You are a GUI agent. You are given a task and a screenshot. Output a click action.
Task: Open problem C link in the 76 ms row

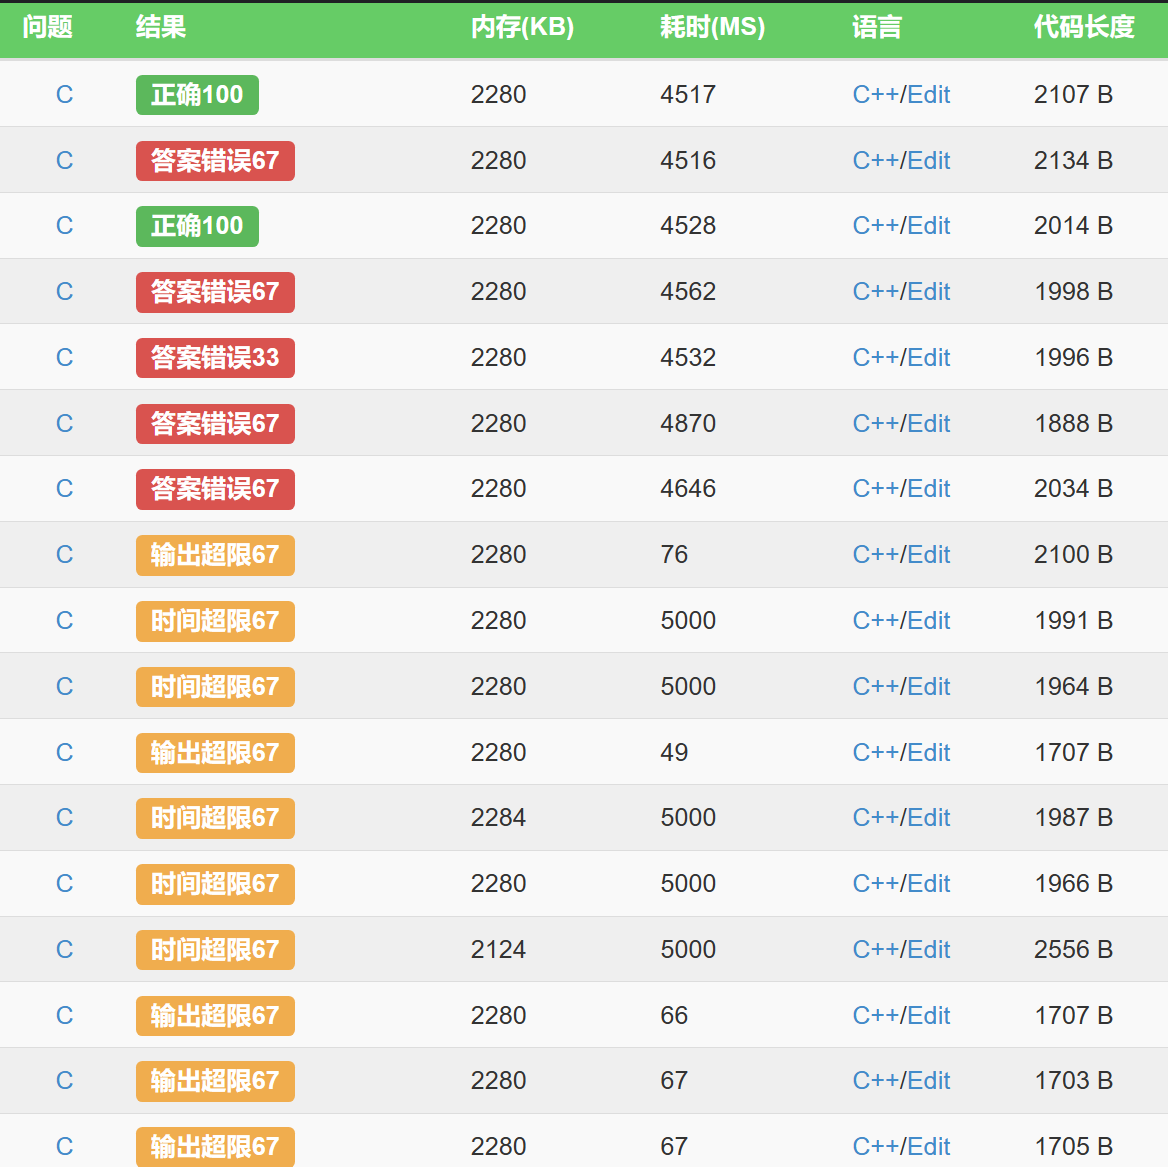pyautogui.click(x=64, y=554)
